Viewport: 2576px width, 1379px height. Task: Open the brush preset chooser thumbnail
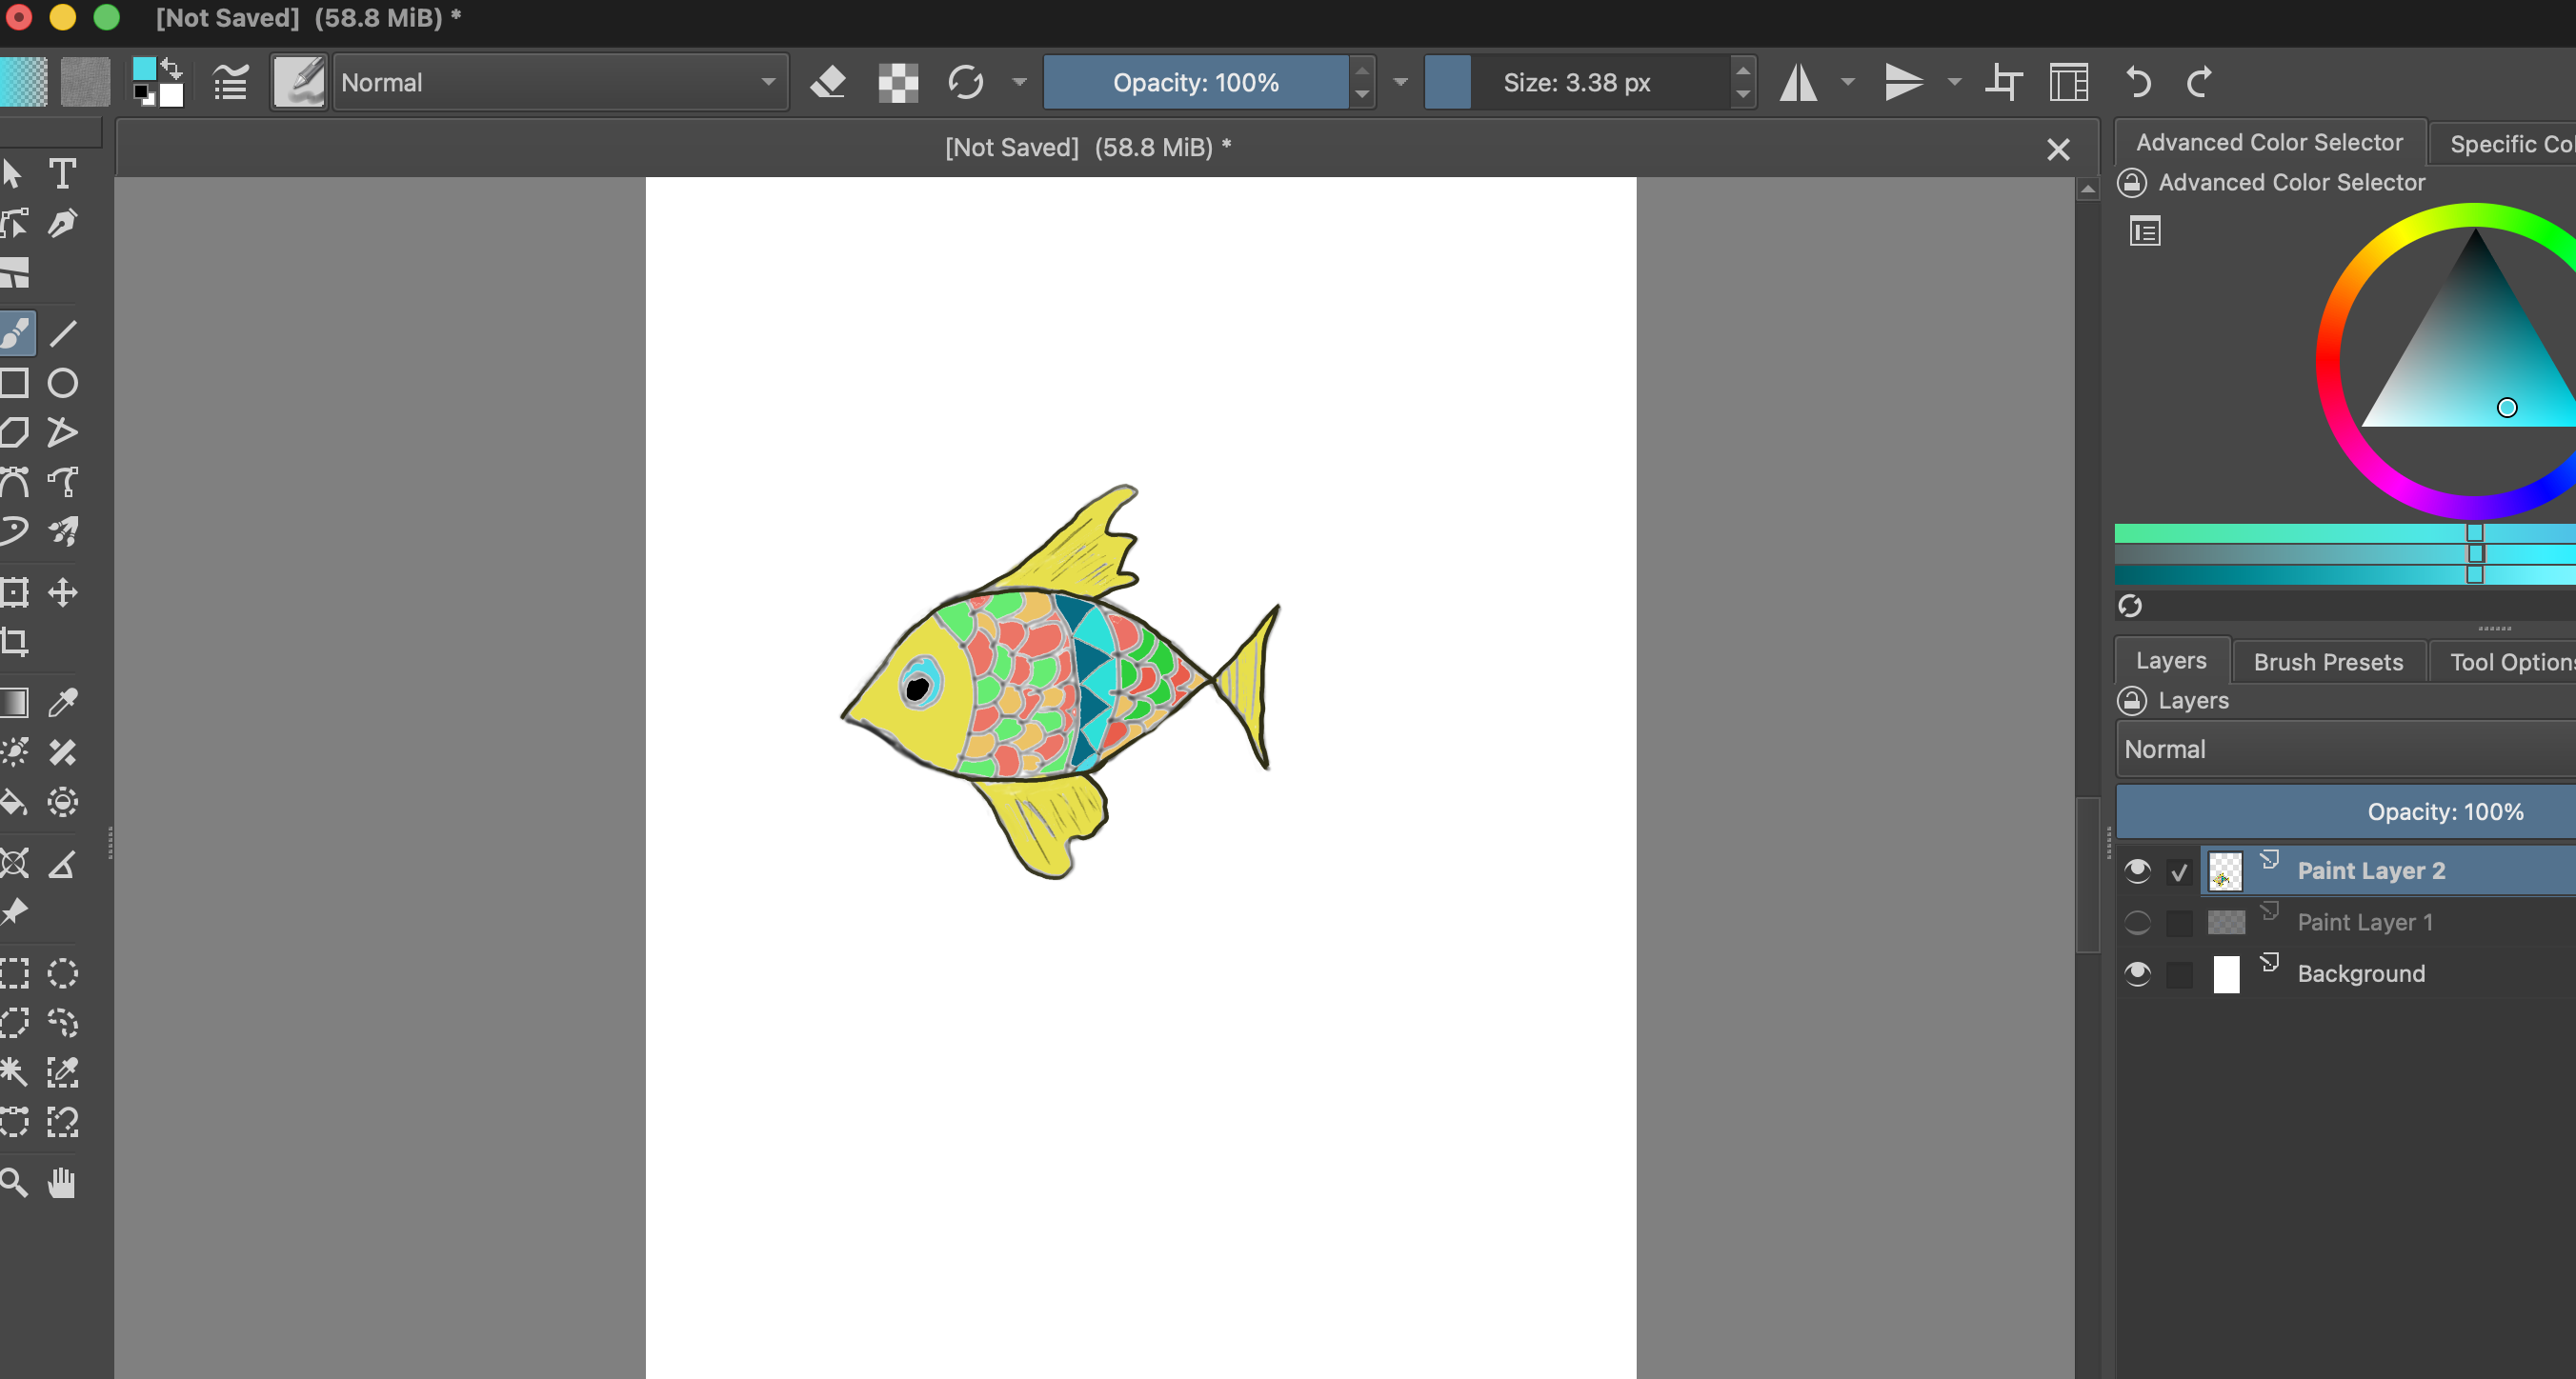coord(299,82)
